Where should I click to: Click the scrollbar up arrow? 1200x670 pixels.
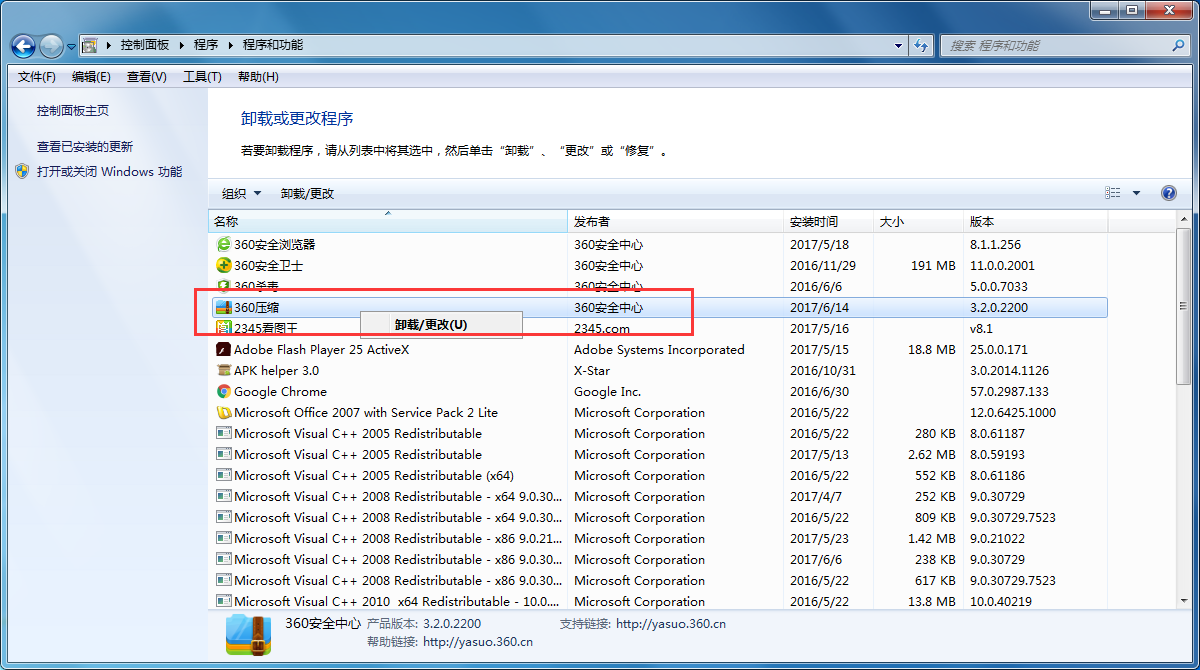(1183, 220)
